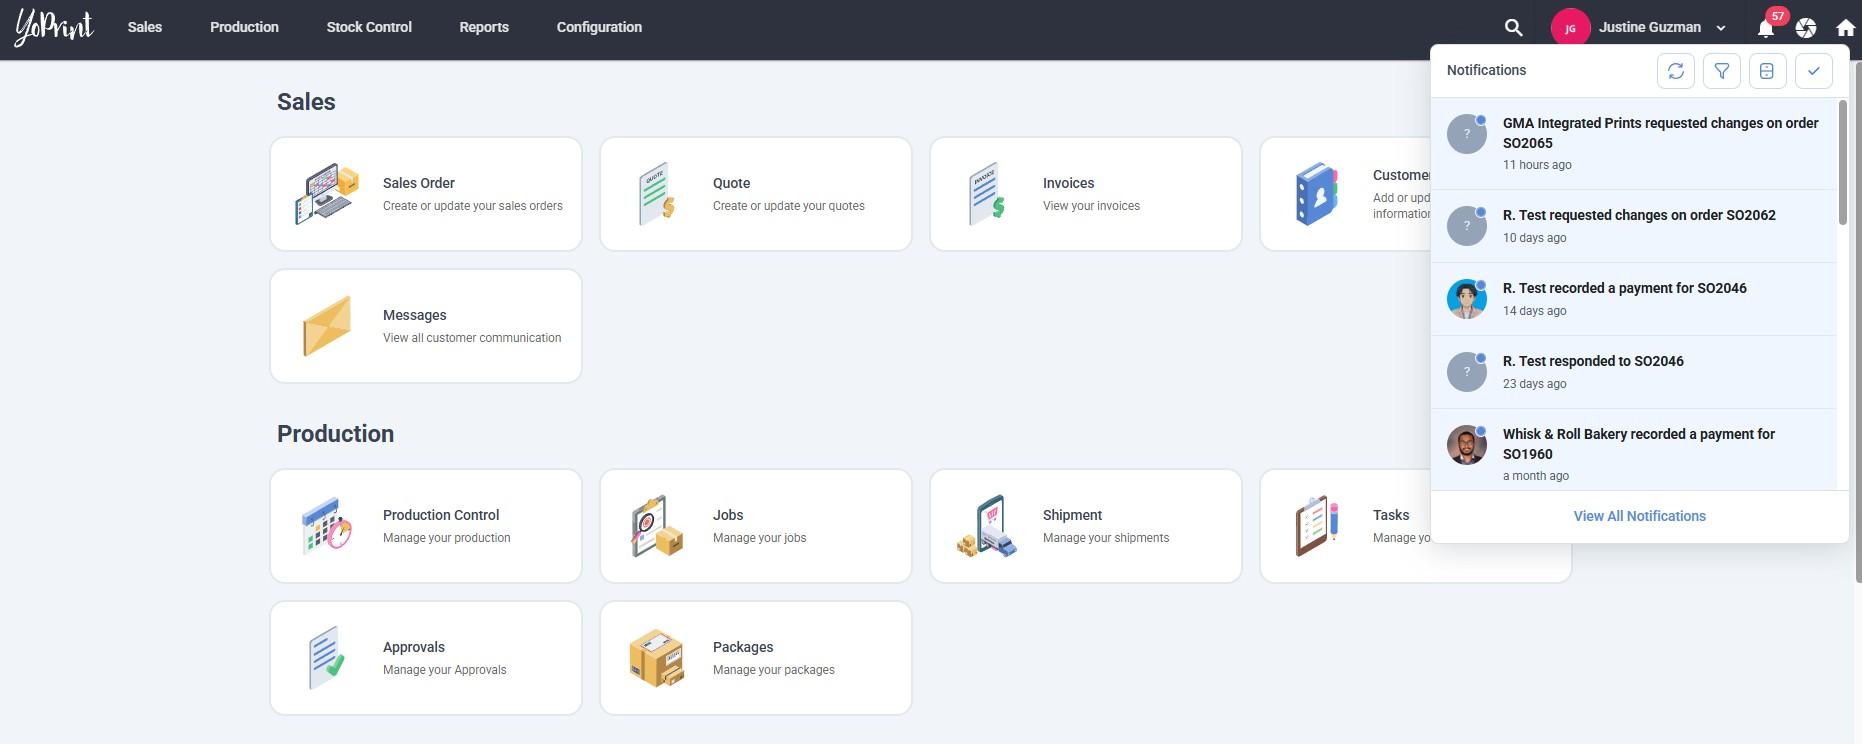This screenshot has width=1862, height=744.
Task: Click View All Notifications link
Action: [1639, 516]
